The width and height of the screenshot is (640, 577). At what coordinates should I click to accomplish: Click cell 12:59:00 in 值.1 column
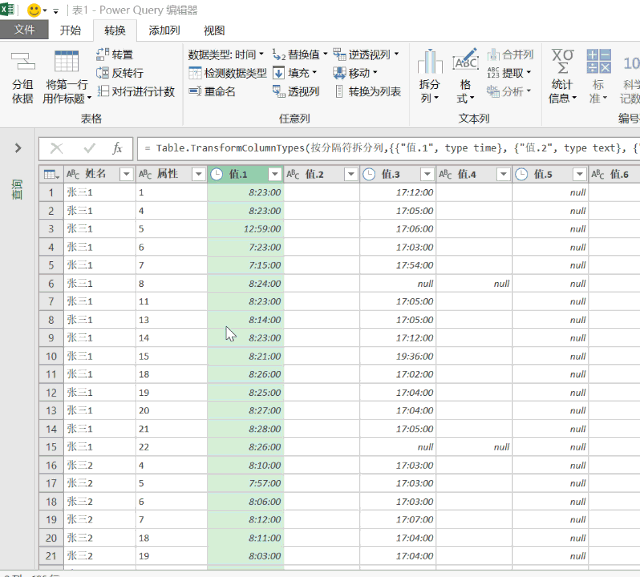coord(246,229)
